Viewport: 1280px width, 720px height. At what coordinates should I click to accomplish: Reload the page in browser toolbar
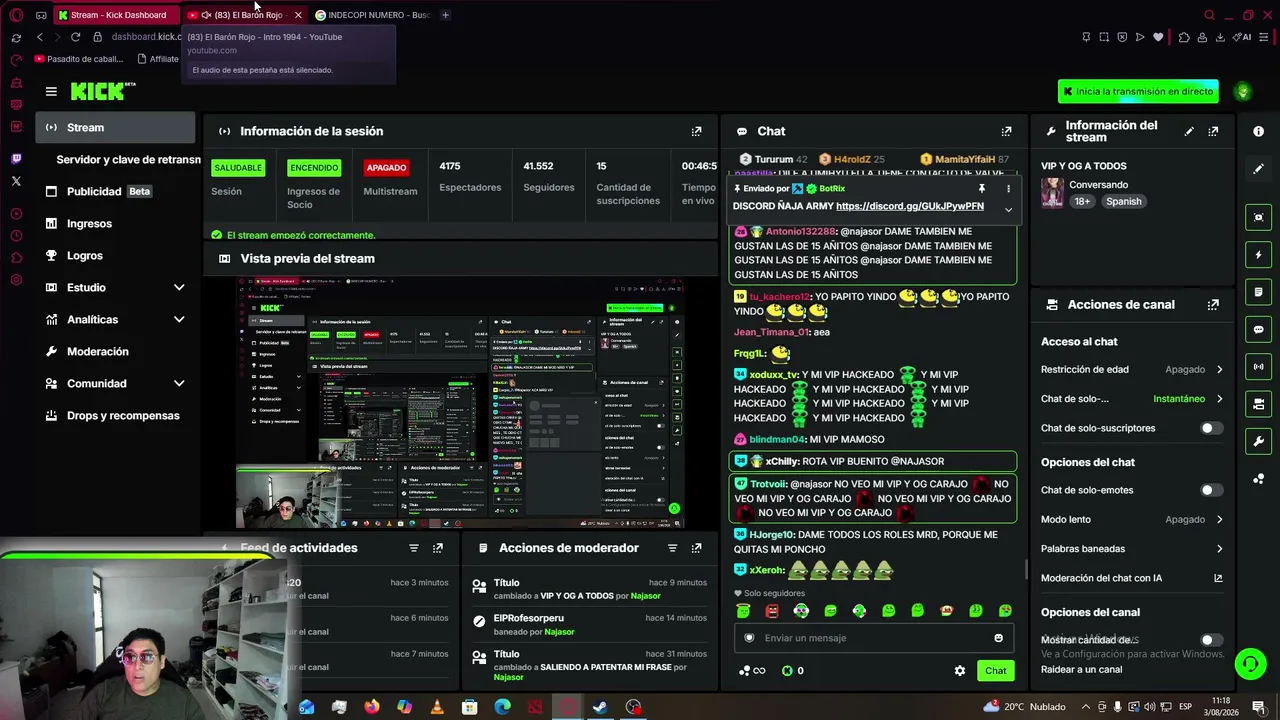coord(75,37)
